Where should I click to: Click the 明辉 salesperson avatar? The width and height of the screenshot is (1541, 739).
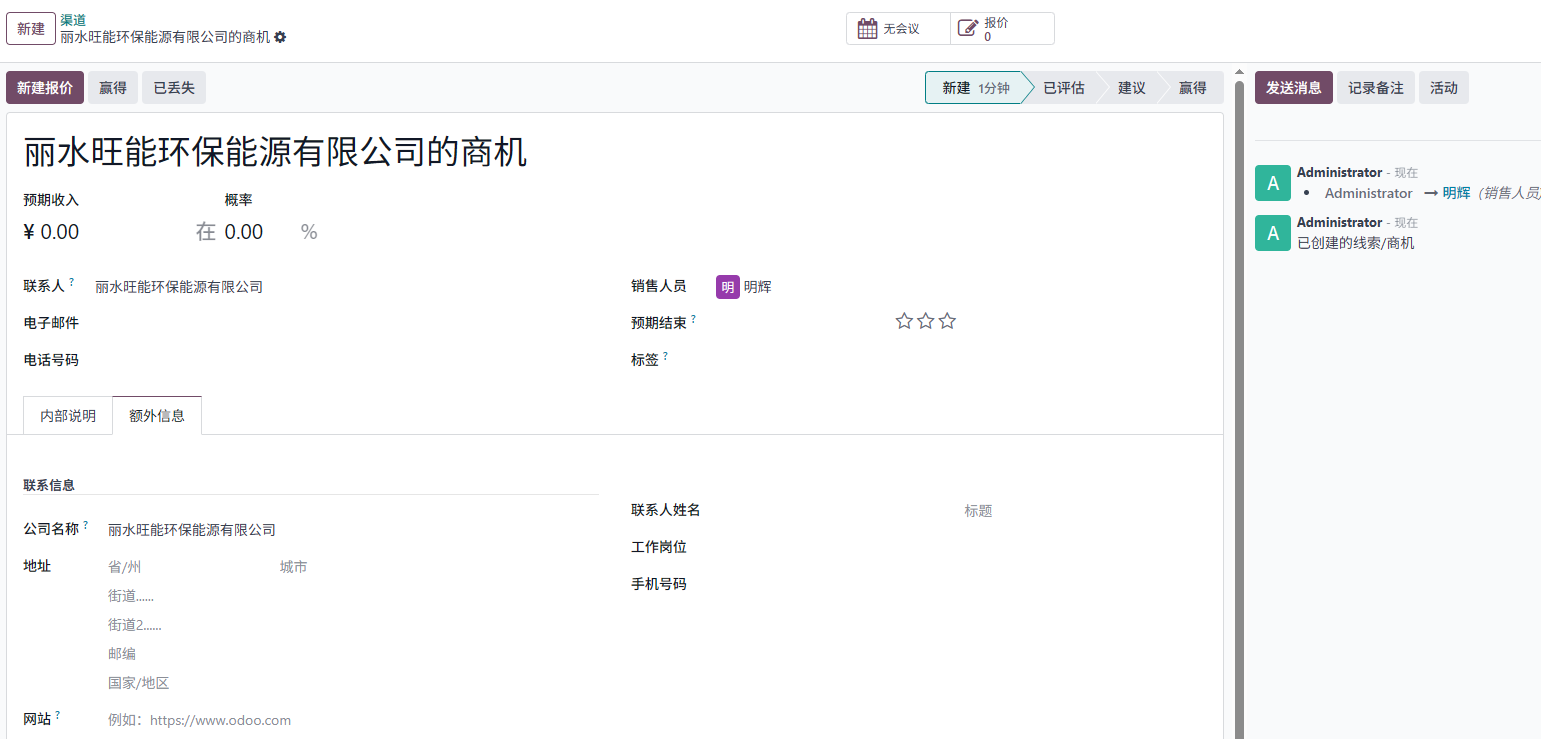click(x=727, y=287)
